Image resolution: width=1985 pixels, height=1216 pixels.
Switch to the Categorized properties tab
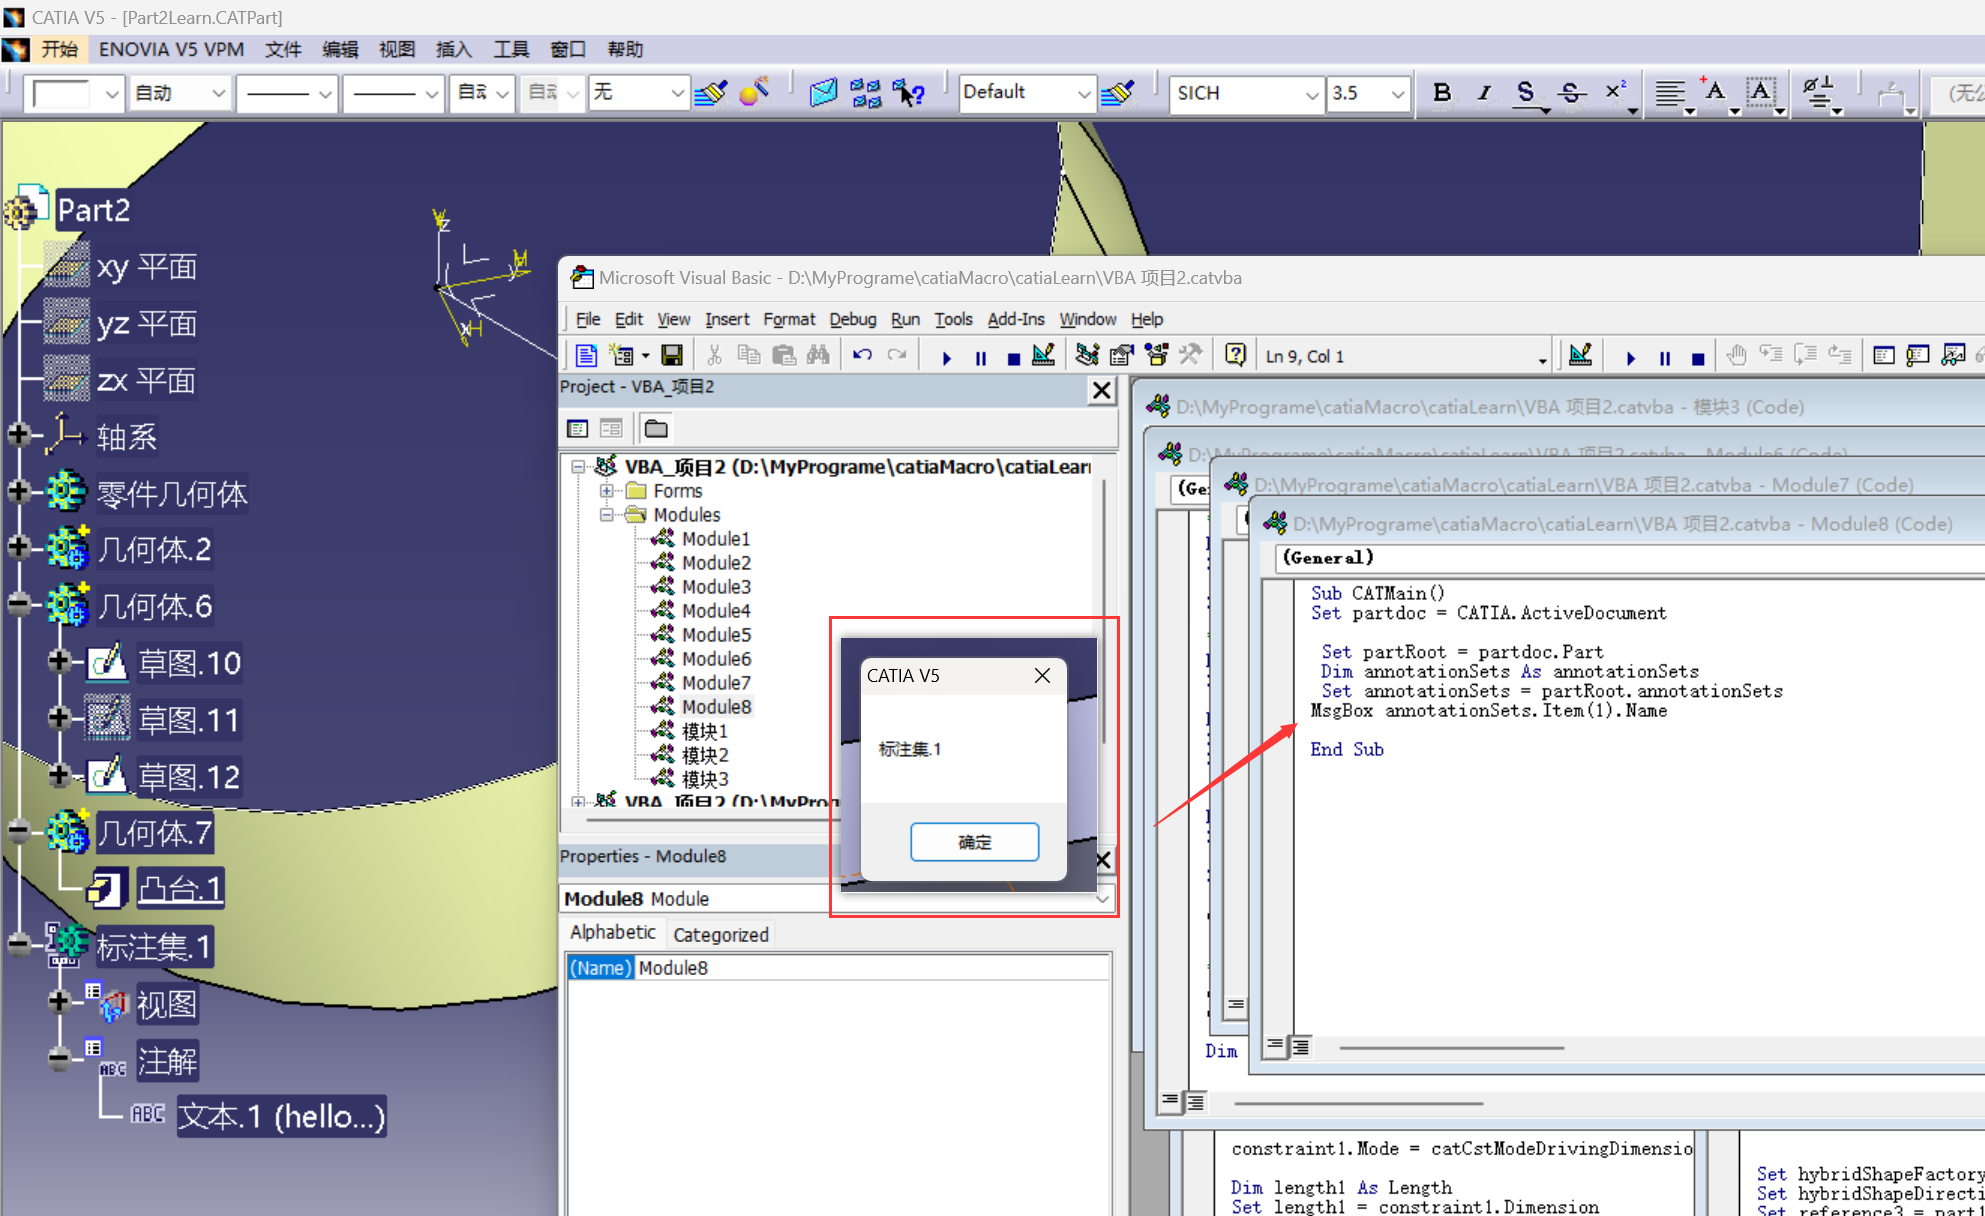[721, 934]
